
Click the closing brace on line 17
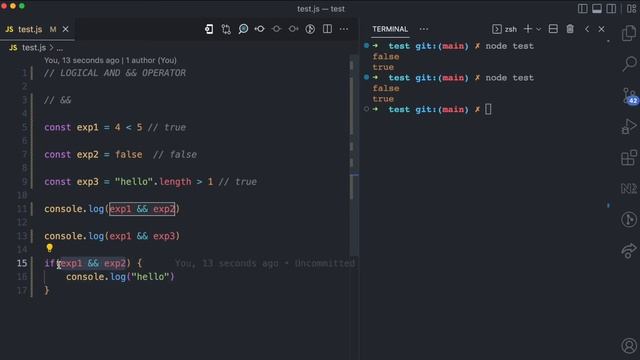[x=47, y=290]
